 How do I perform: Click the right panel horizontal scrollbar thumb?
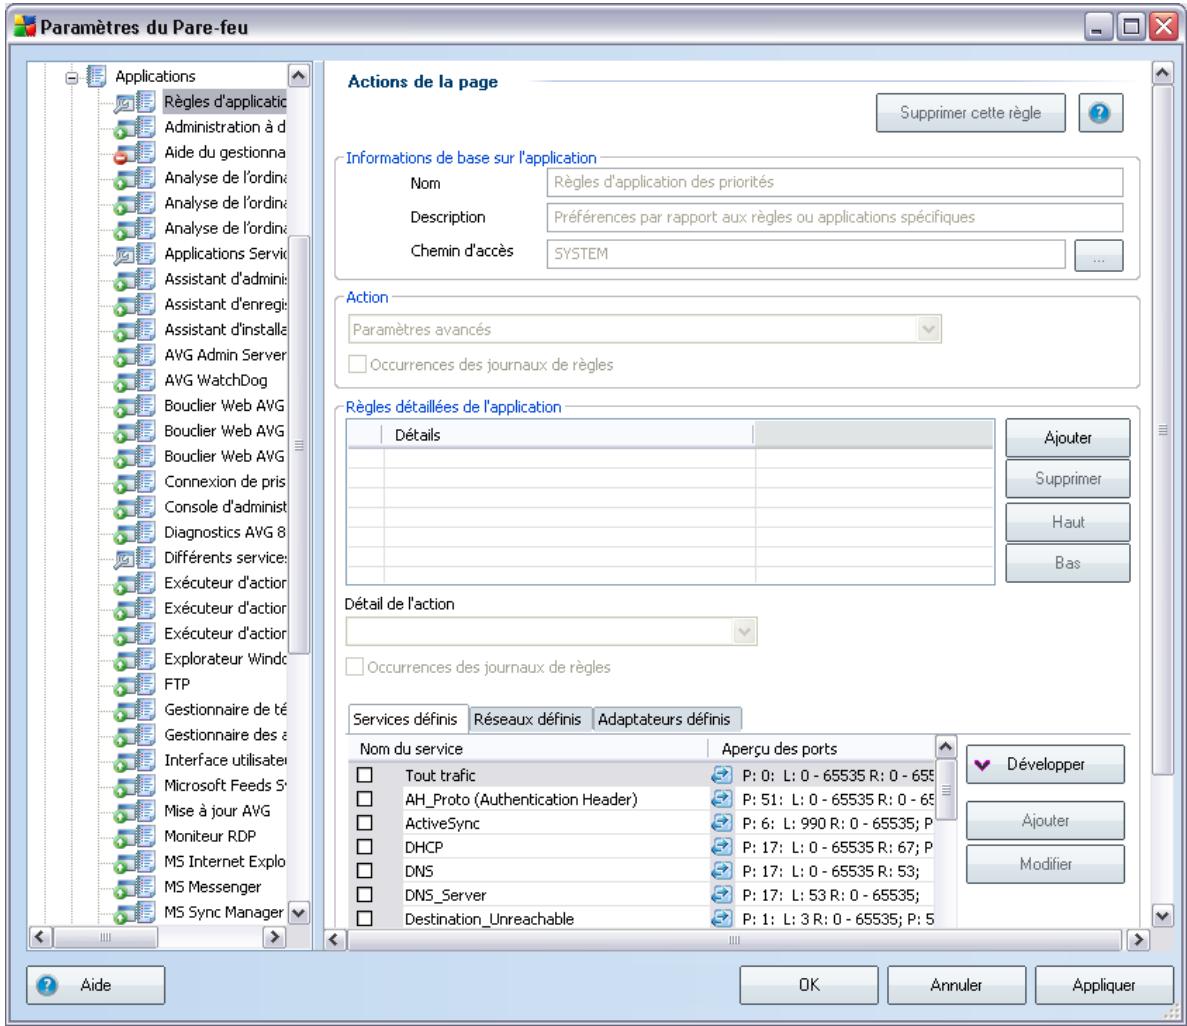[734, 940]
